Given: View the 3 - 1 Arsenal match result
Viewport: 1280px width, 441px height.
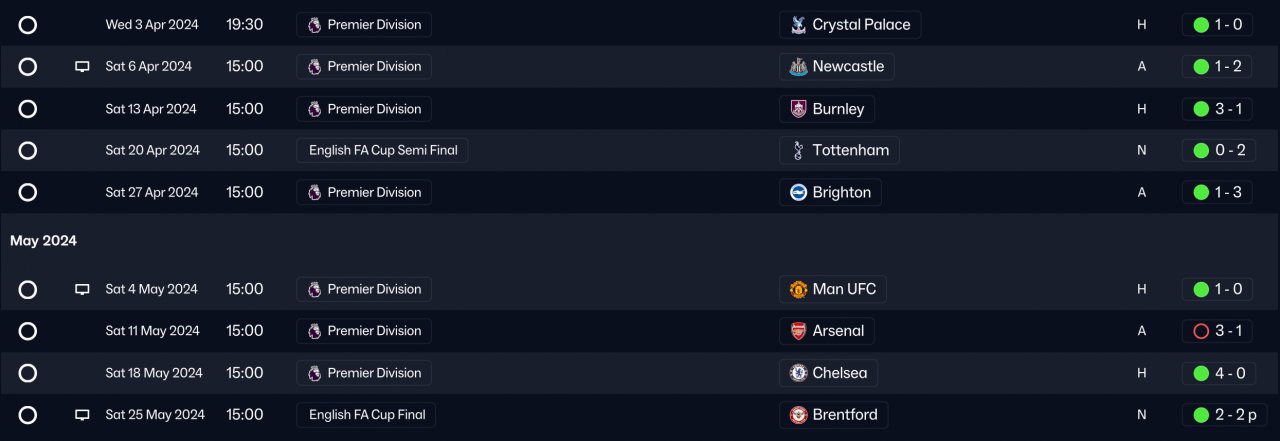Looking at the screenshot, I should pyautogui.click(x=1217, y=331).
